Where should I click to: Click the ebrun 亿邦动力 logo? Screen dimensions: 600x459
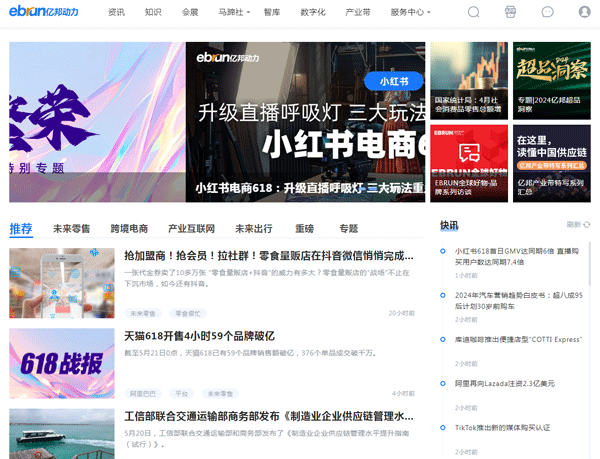coord(44,11)
